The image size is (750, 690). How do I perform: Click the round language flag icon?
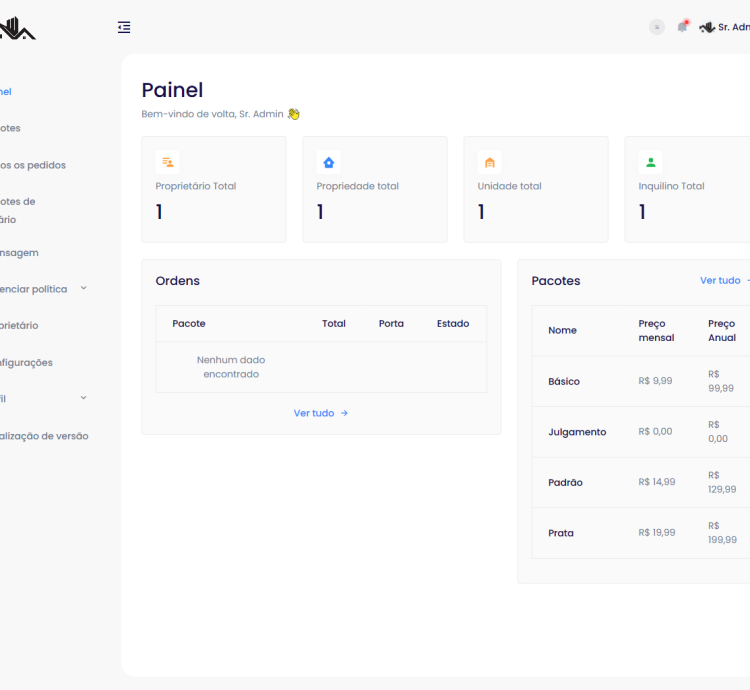(x=657, y=27)
